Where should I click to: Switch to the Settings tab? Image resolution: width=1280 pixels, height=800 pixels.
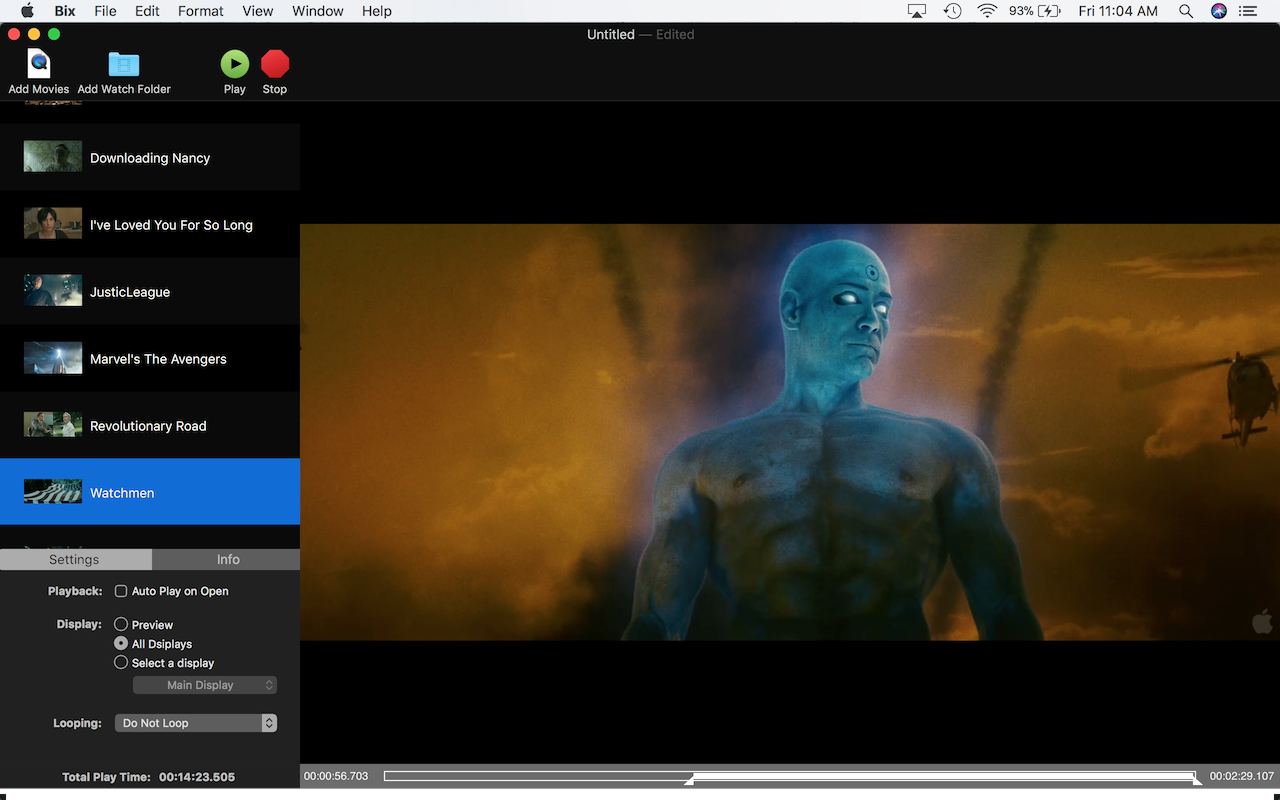[x=76, y=560]
